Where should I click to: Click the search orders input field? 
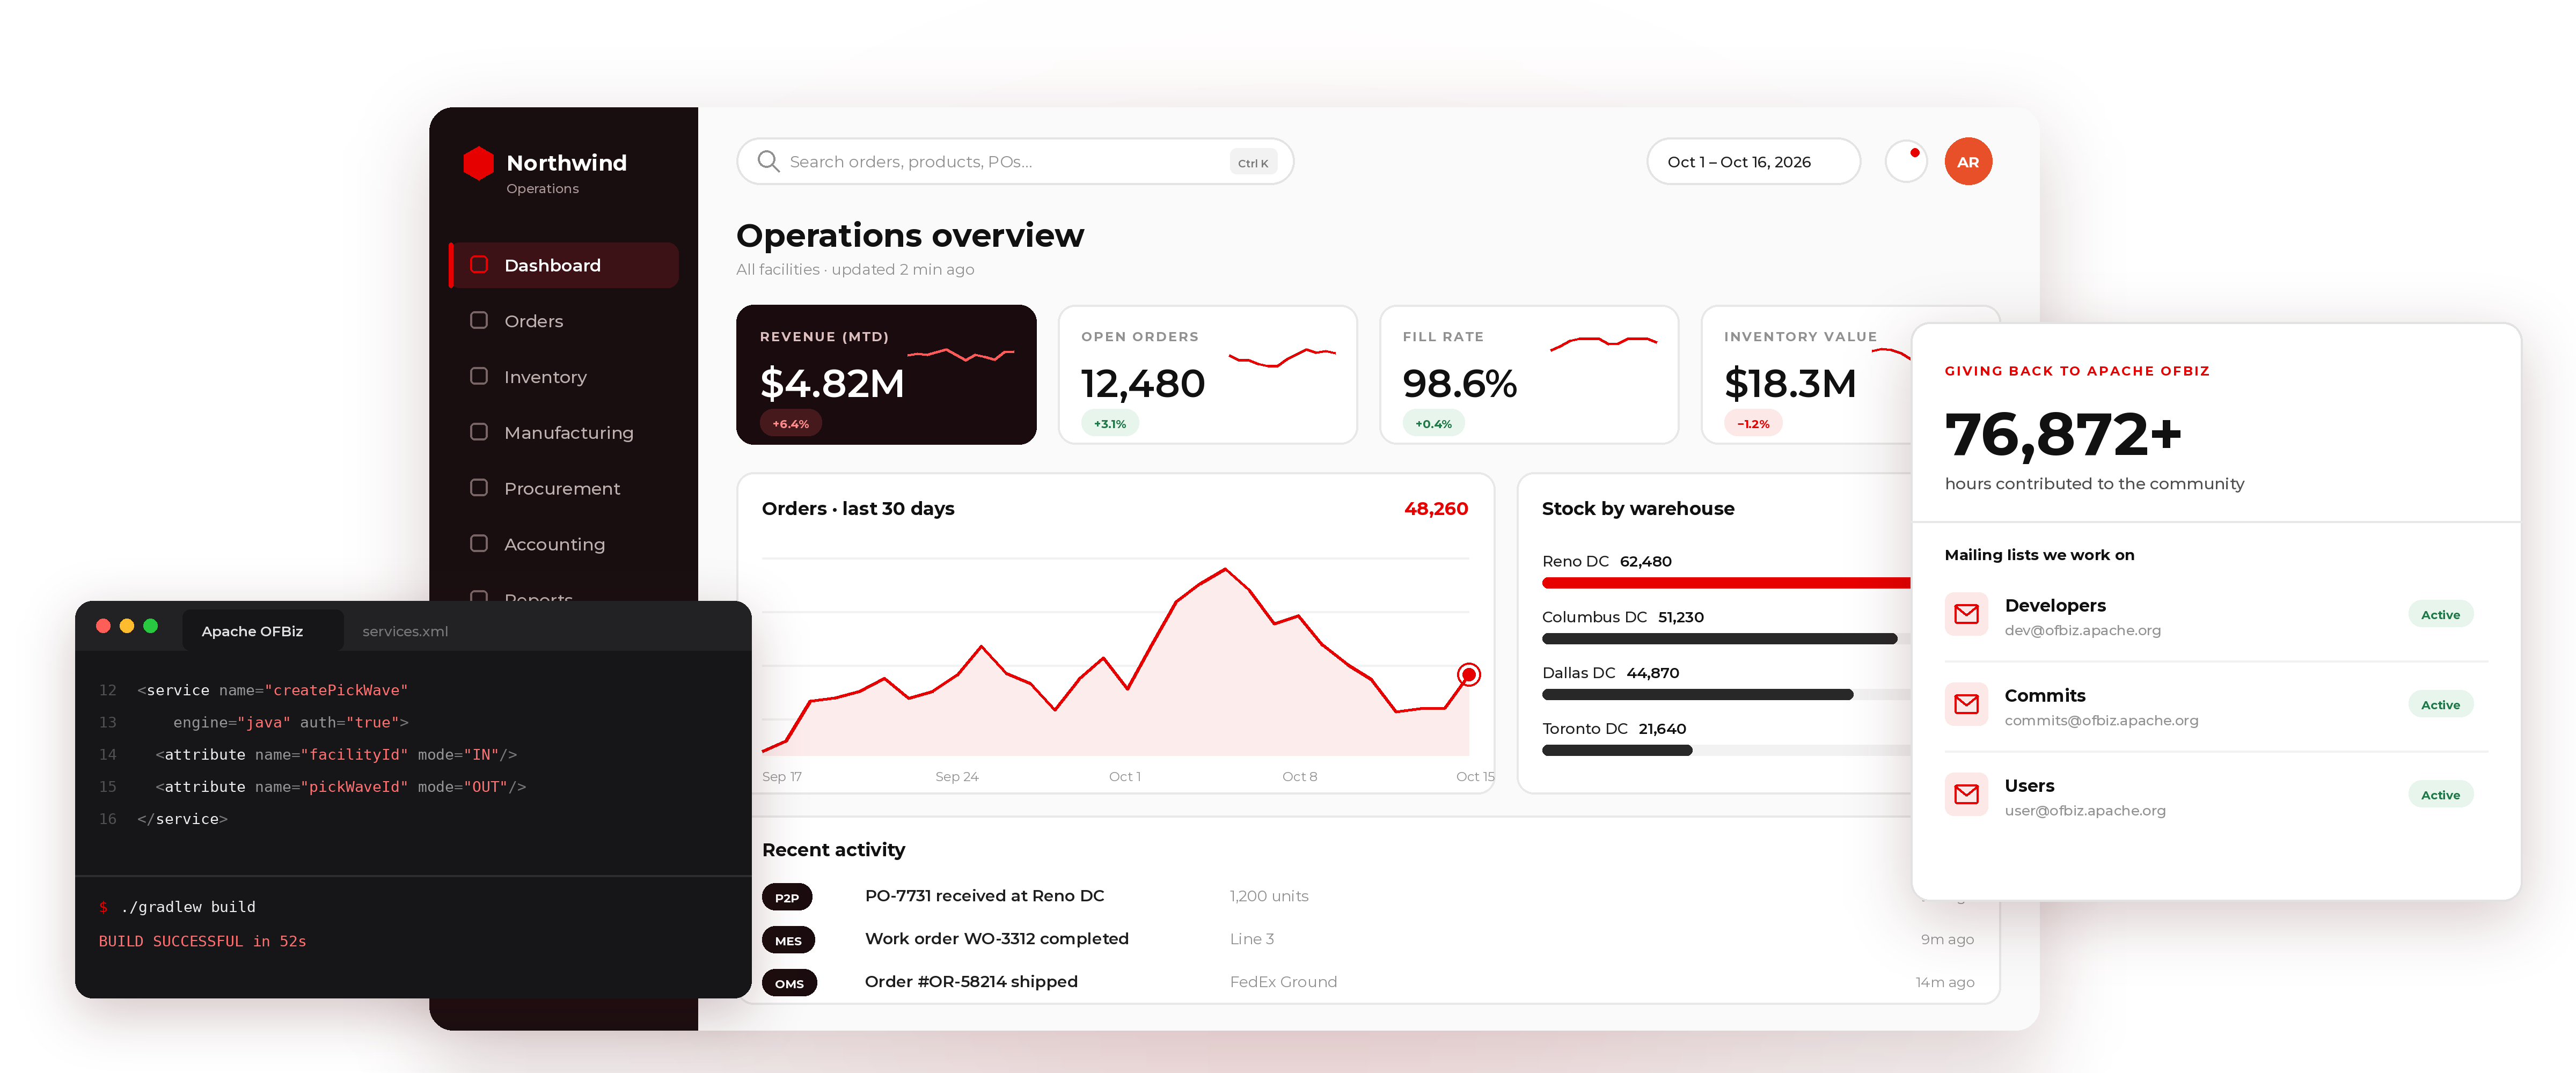[1015, 161]
